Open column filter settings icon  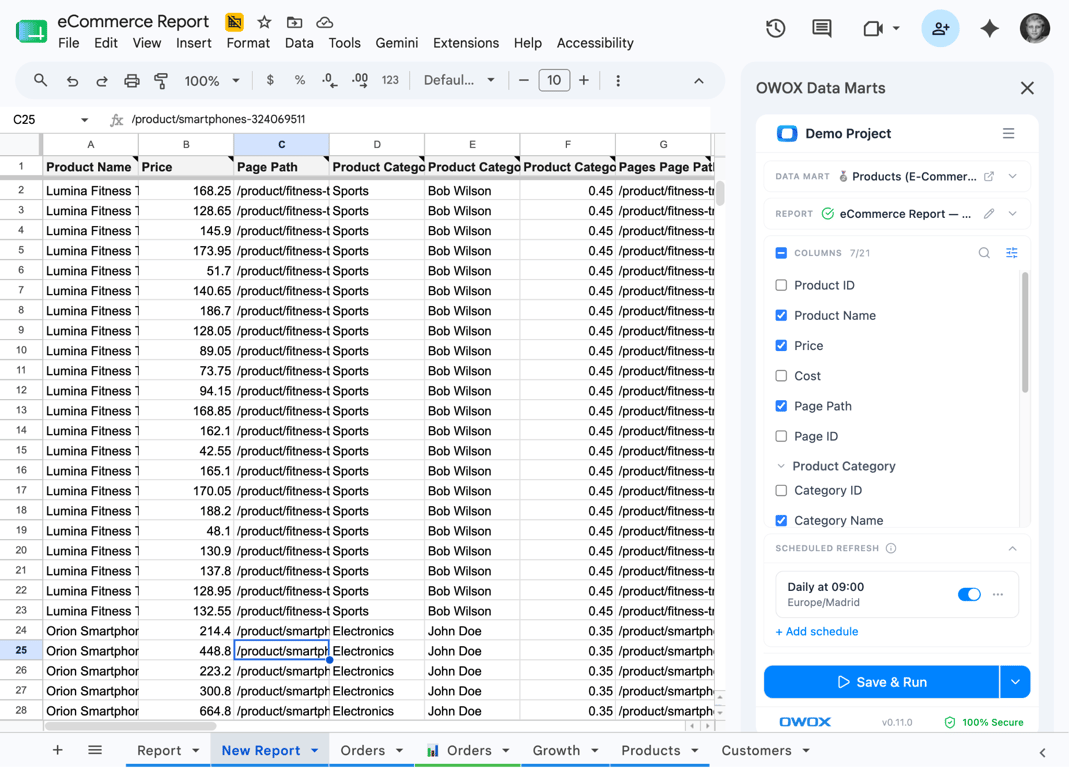pyautogui.click(x=1012, y=253)
